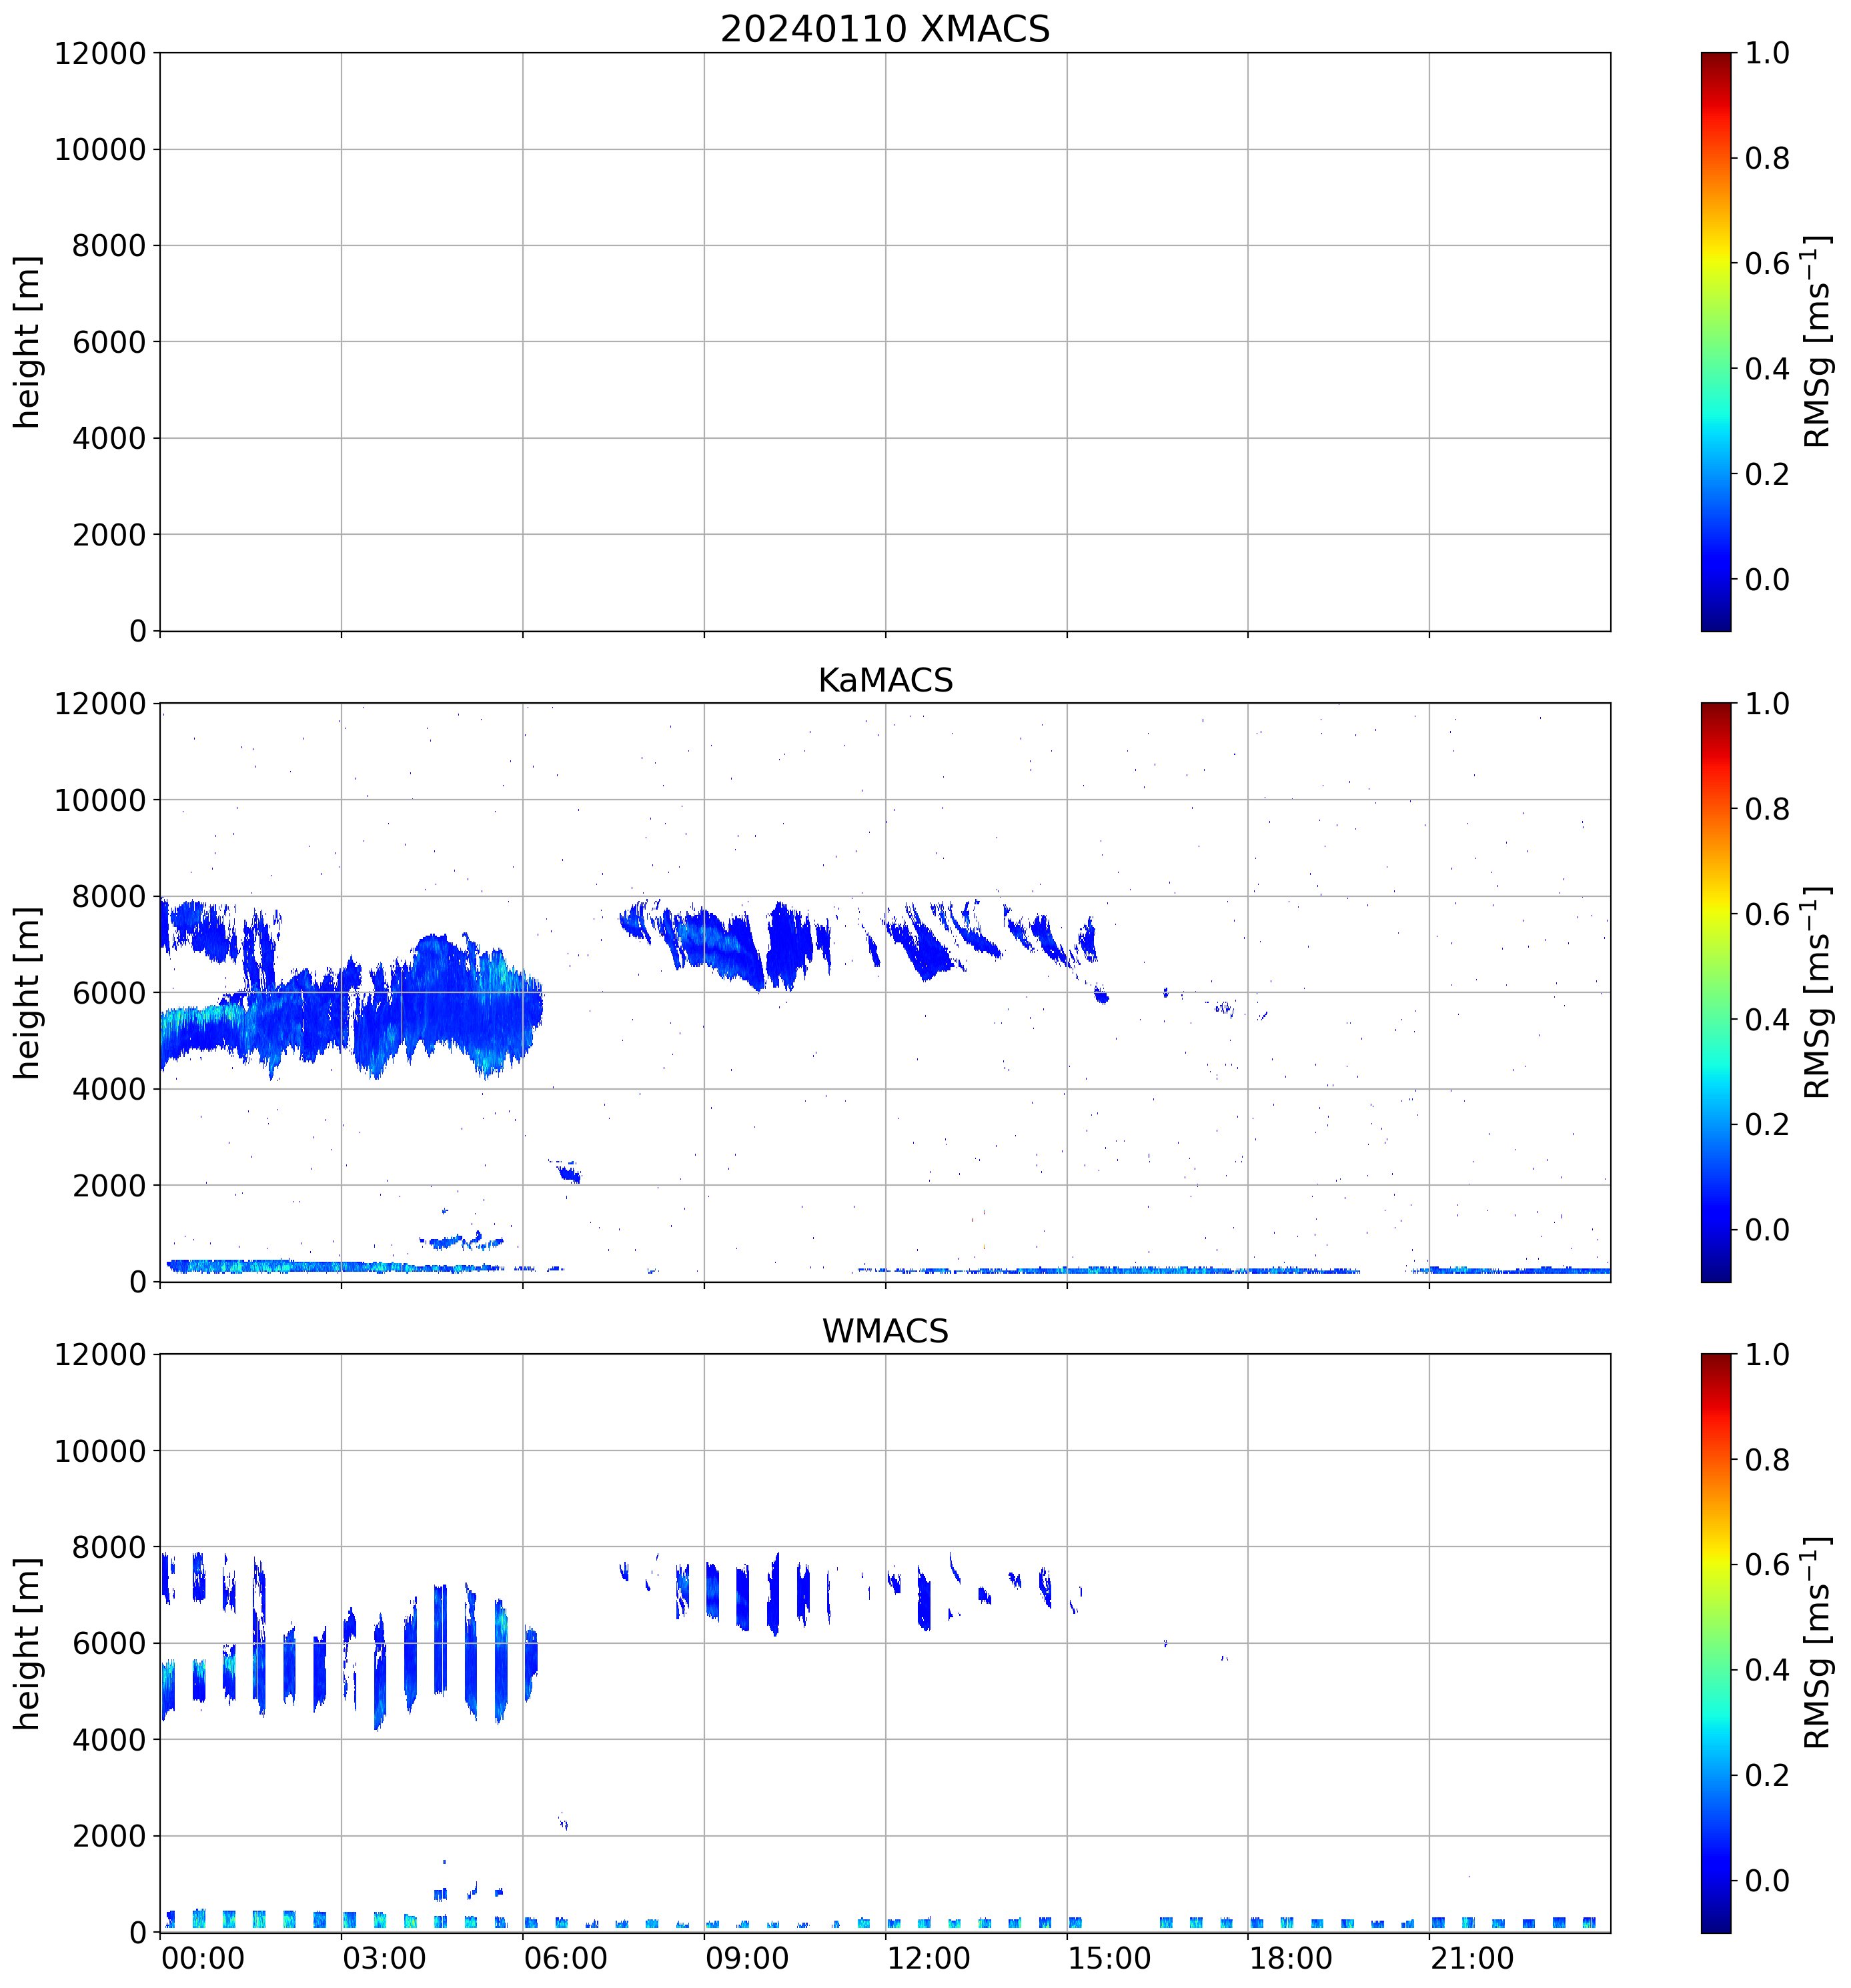This screenshot has width=1851, height=1988.
Task: Click the 1.0 tick on KaMACS colorbar
Action: pos(1767,704)
